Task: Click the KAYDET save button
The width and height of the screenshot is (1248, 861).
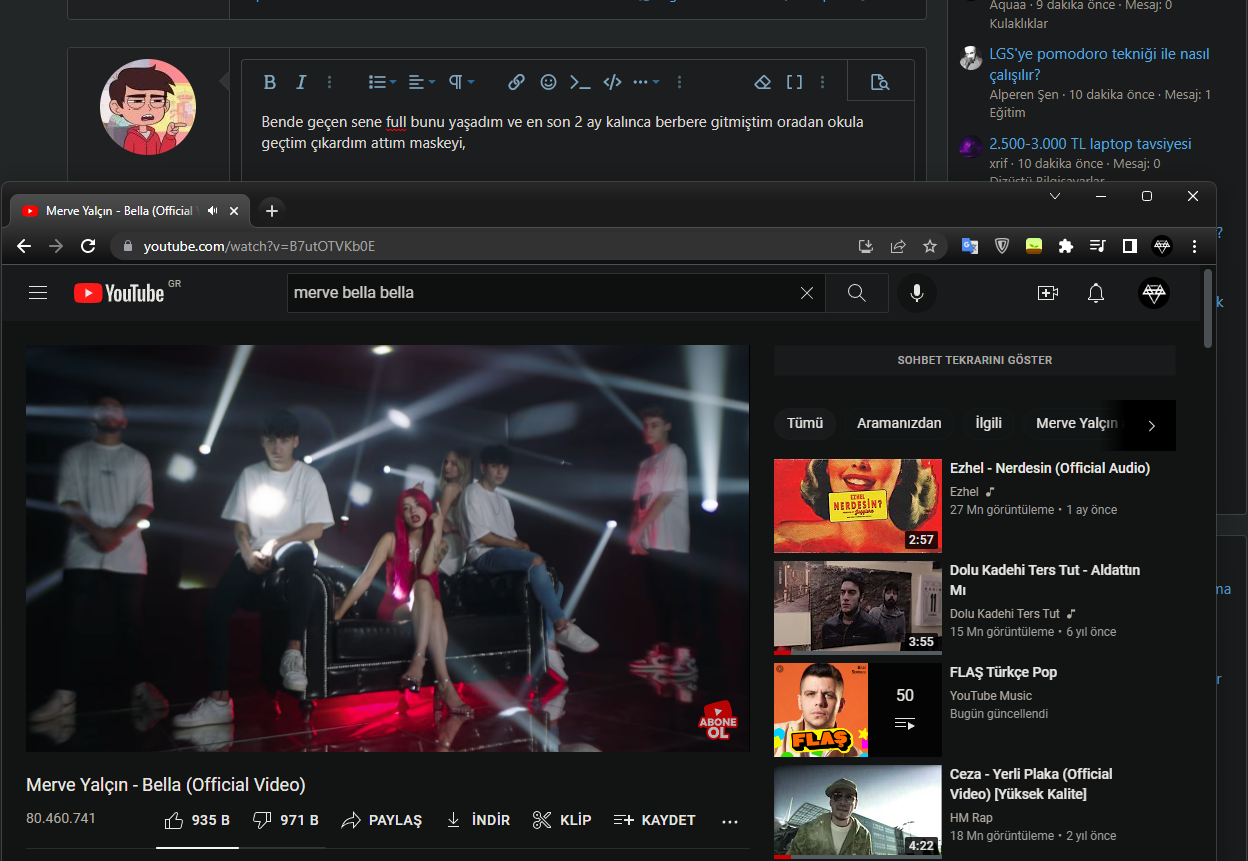Action: click(x=654, y=820)
